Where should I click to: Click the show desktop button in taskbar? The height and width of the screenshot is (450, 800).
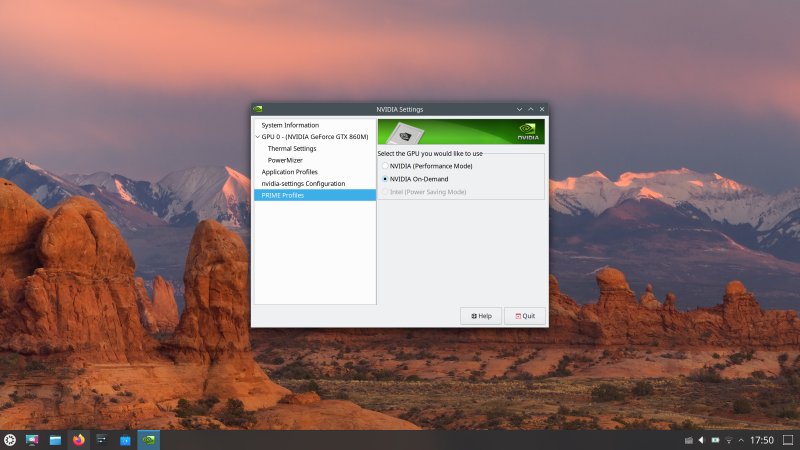point(788,440)
